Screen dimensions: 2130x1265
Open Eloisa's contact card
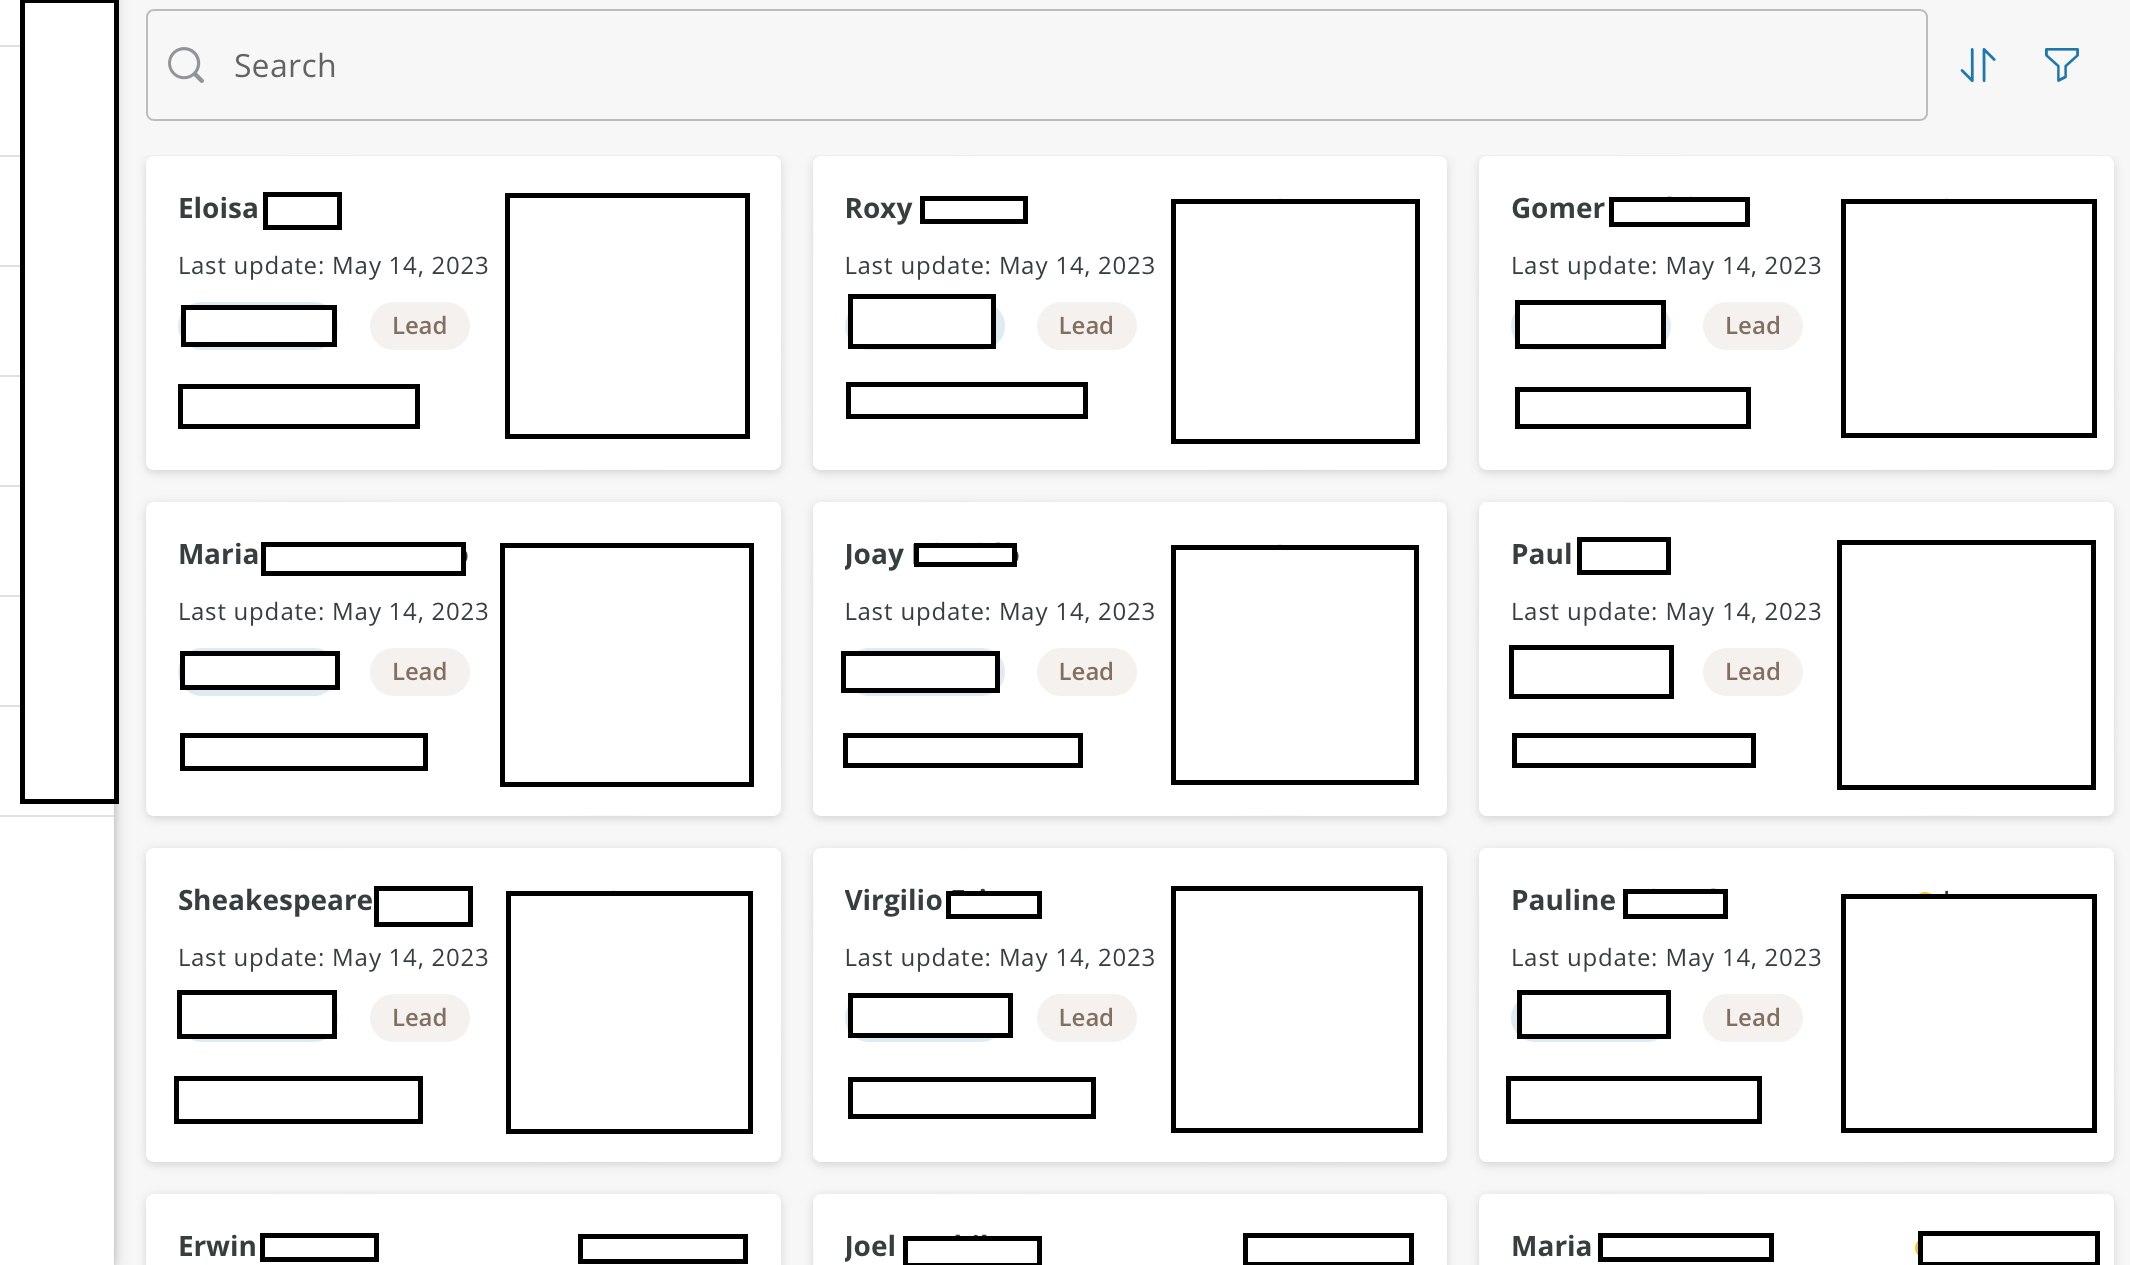click(x=219, y=209)
